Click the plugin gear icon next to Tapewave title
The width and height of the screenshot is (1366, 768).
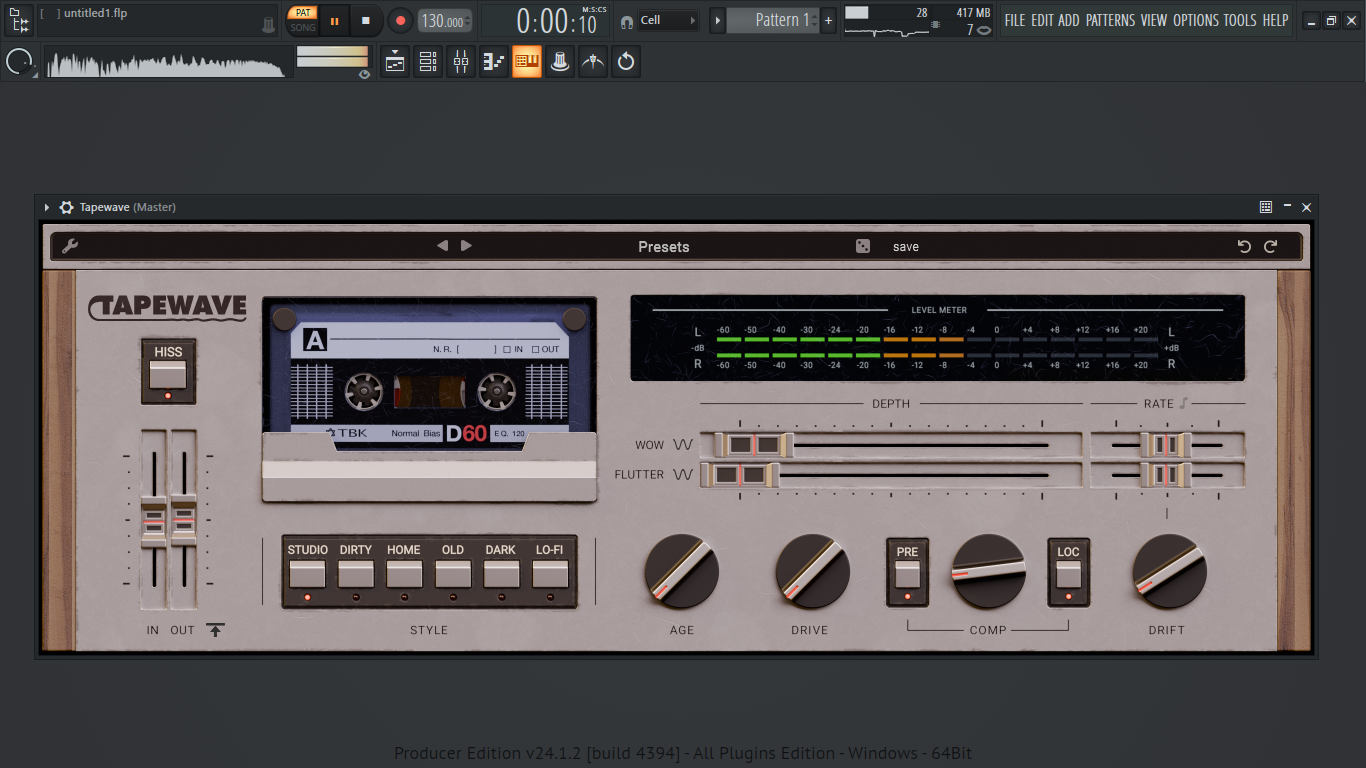click(67, 207)
